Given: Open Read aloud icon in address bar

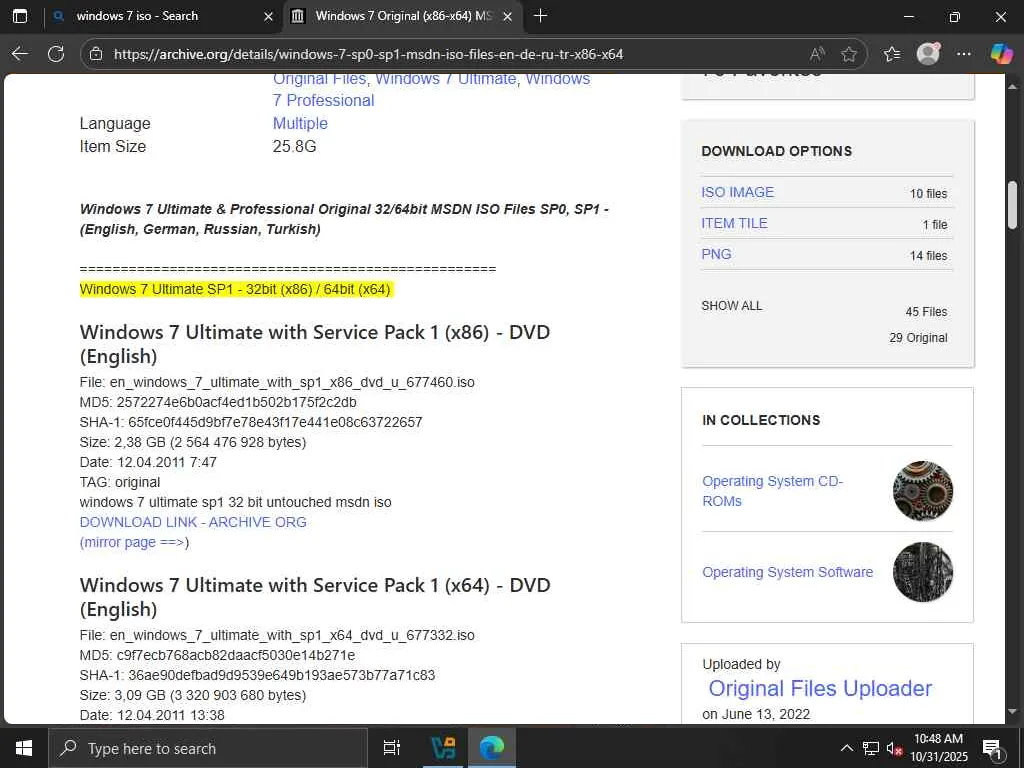Looking at the screenshot, I should [816, 54].
